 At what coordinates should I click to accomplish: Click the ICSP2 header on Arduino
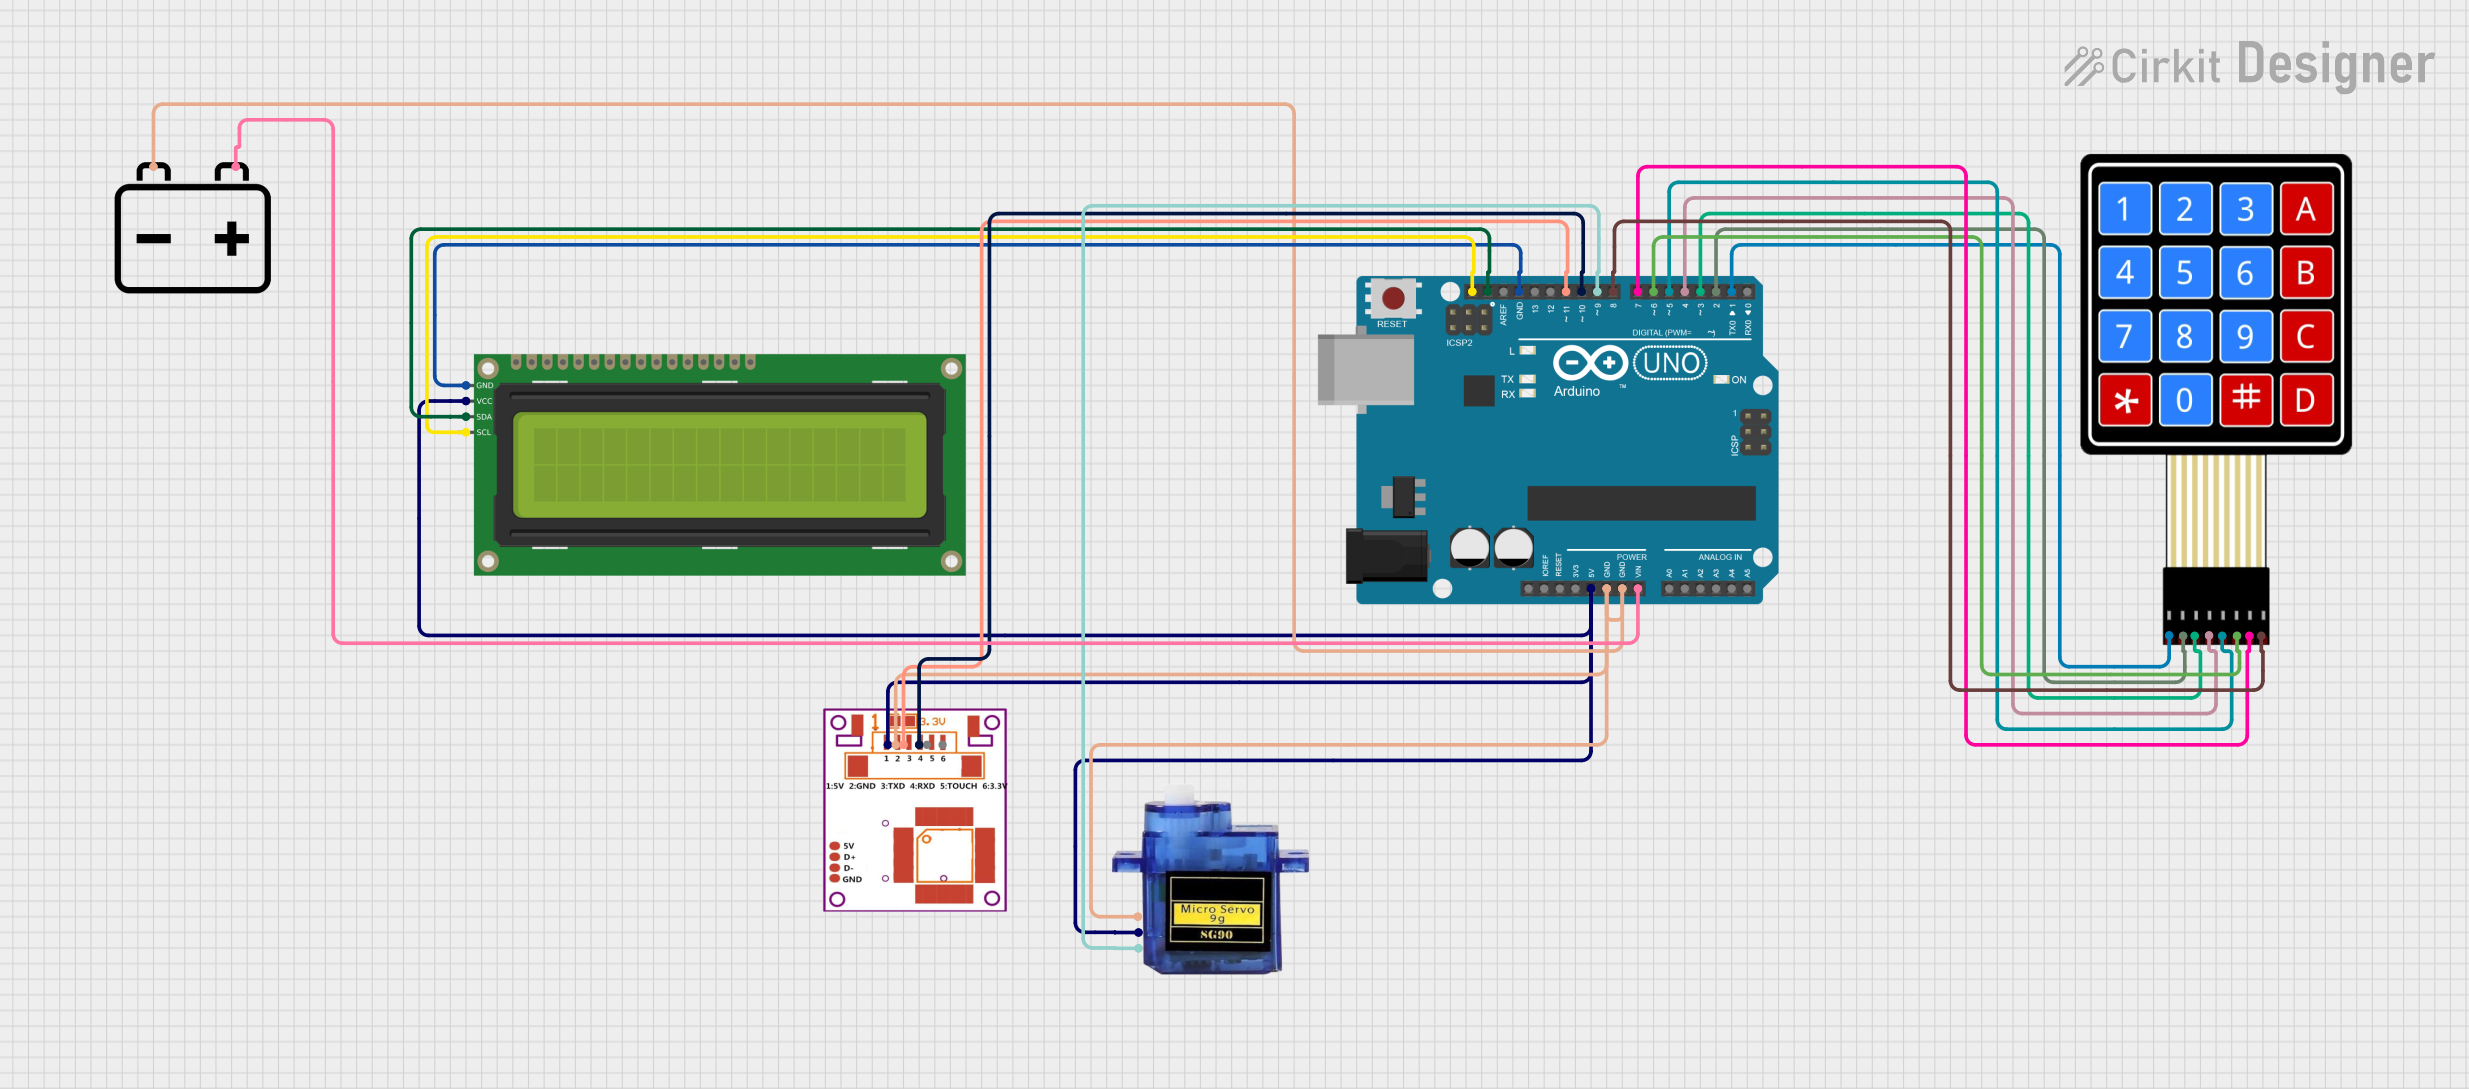[x=1468, y=320]
